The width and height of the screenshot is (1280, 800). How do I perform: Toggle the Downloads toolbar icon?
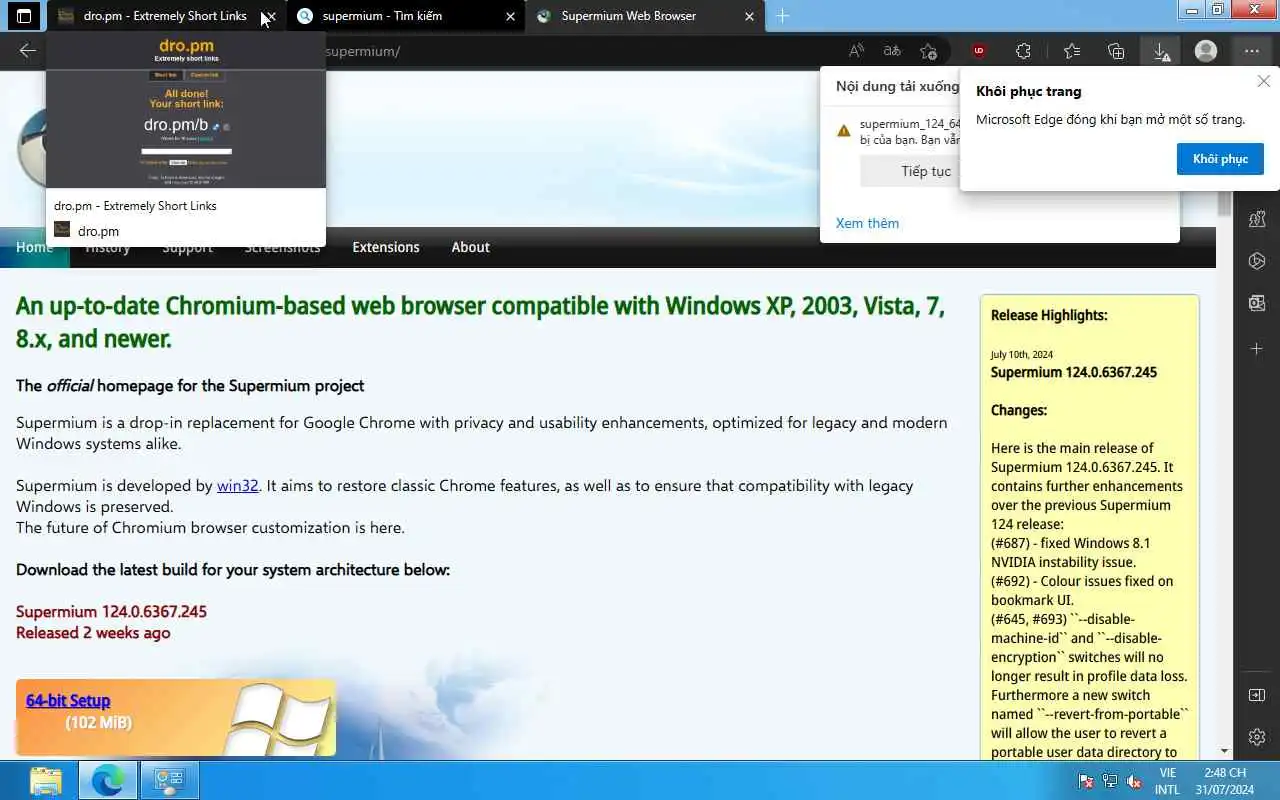coord(1161,51)
